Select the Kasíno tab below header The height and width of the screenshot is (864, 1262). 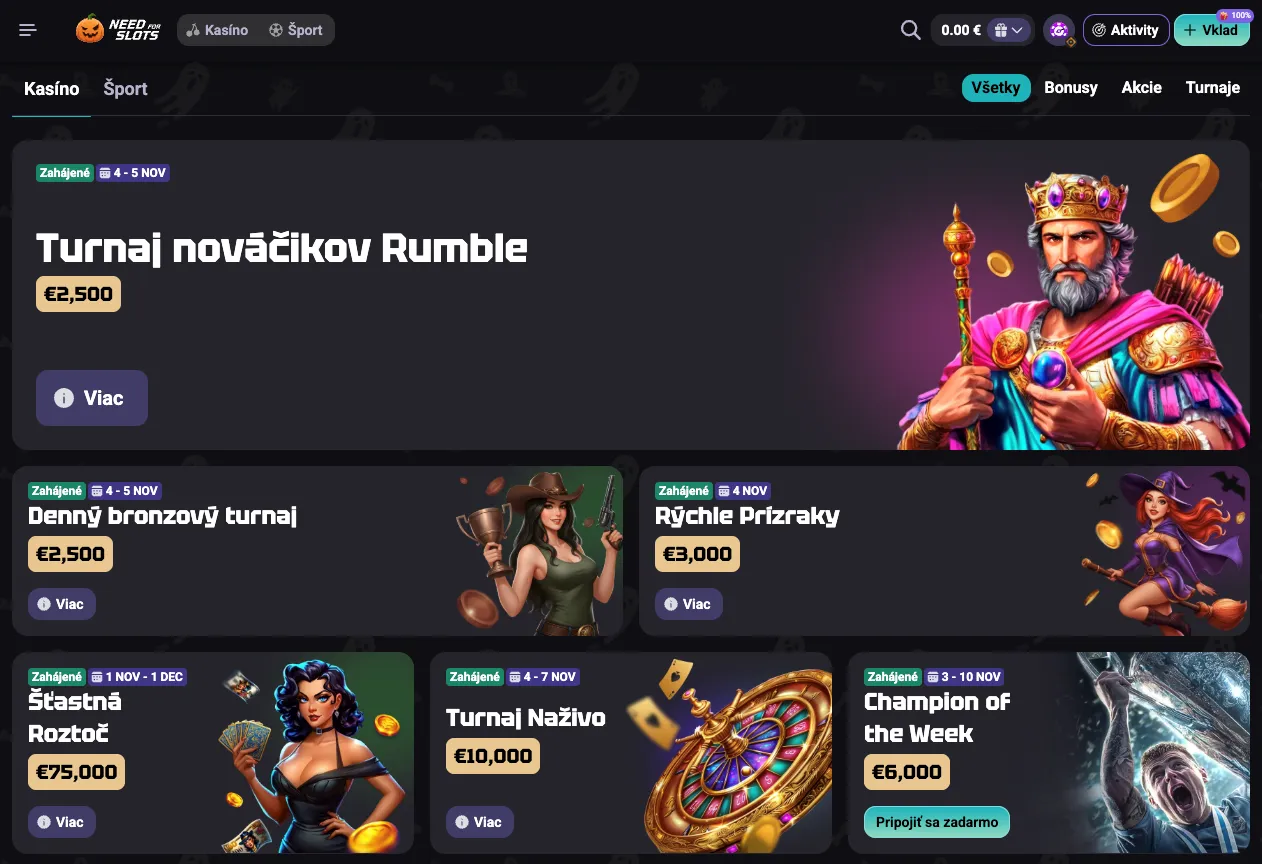click(51, 88)
